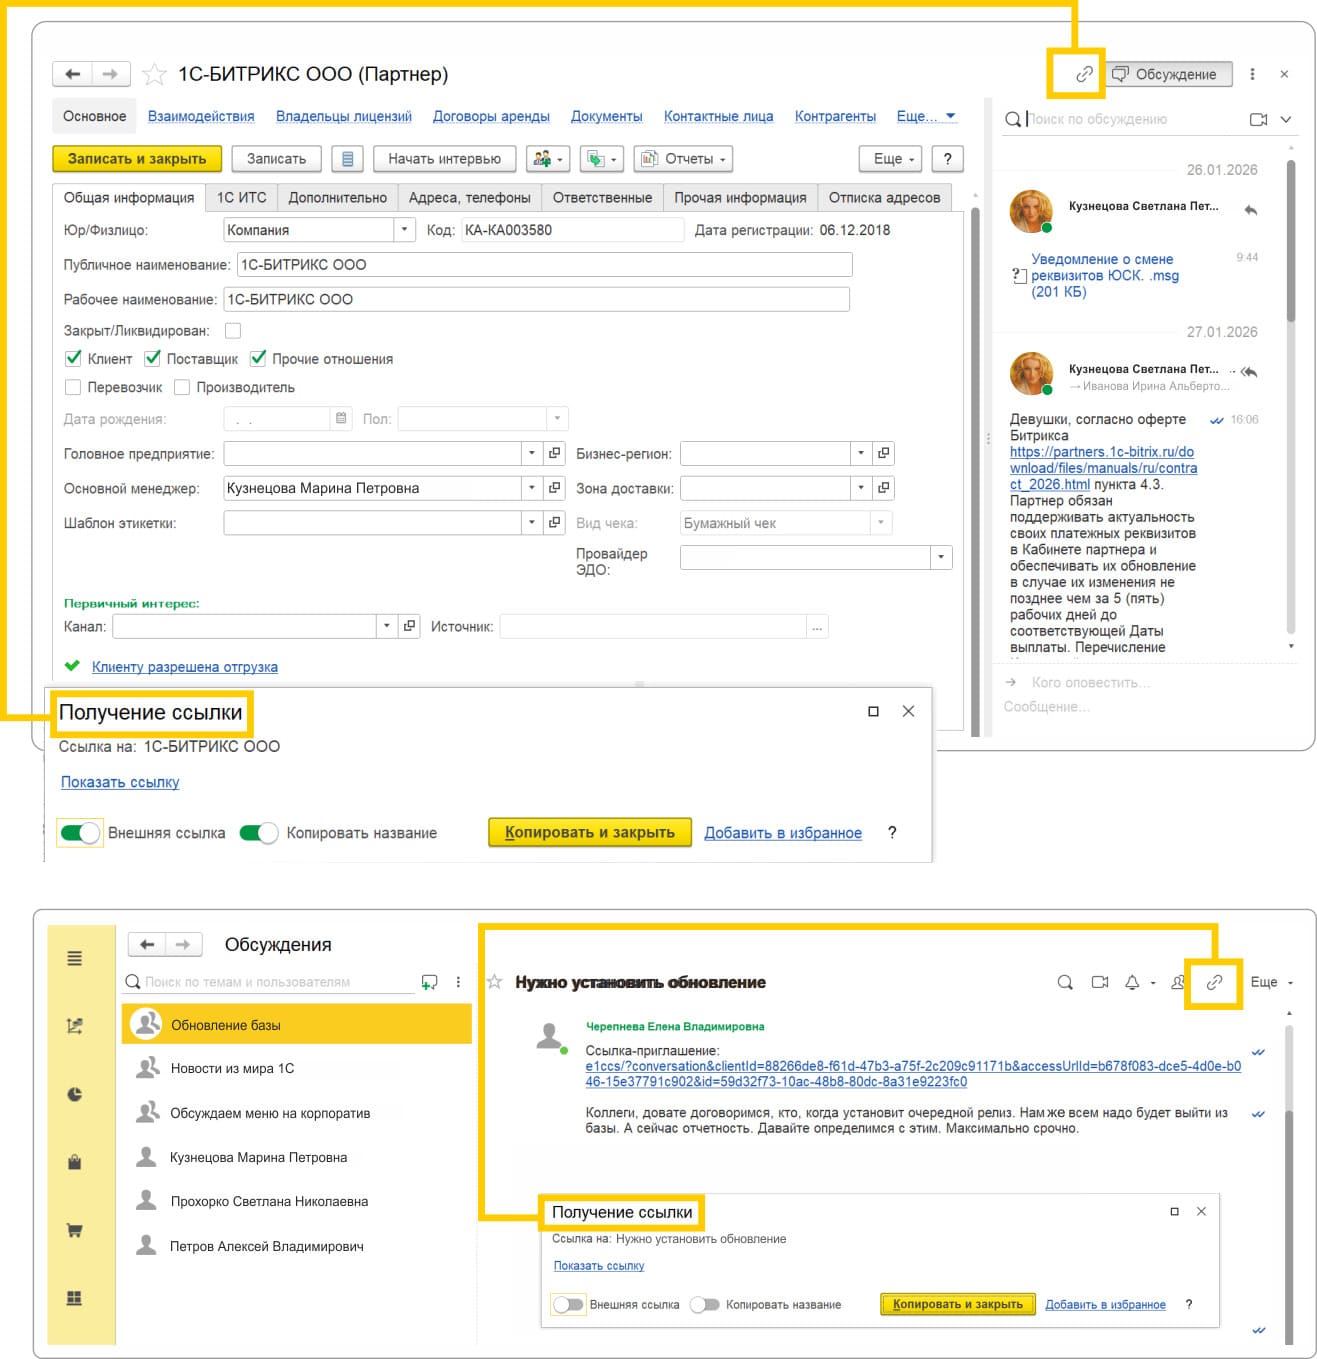1317x1359 pixels.
Task: Get the link of 'Нужно установить обновление' discussion
Action: tap(1214, 982)
